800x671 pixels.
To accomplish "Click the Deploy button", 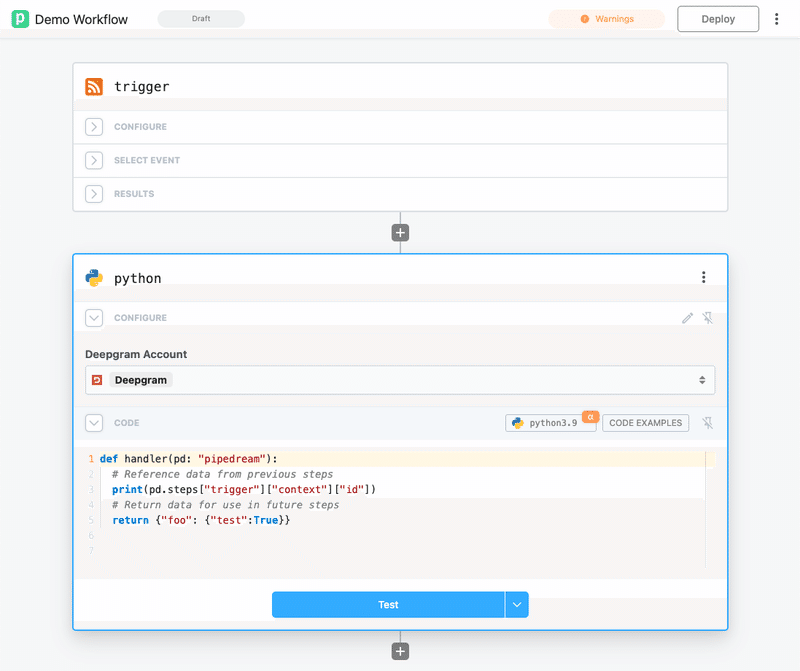I will click(x=718, y=19).
